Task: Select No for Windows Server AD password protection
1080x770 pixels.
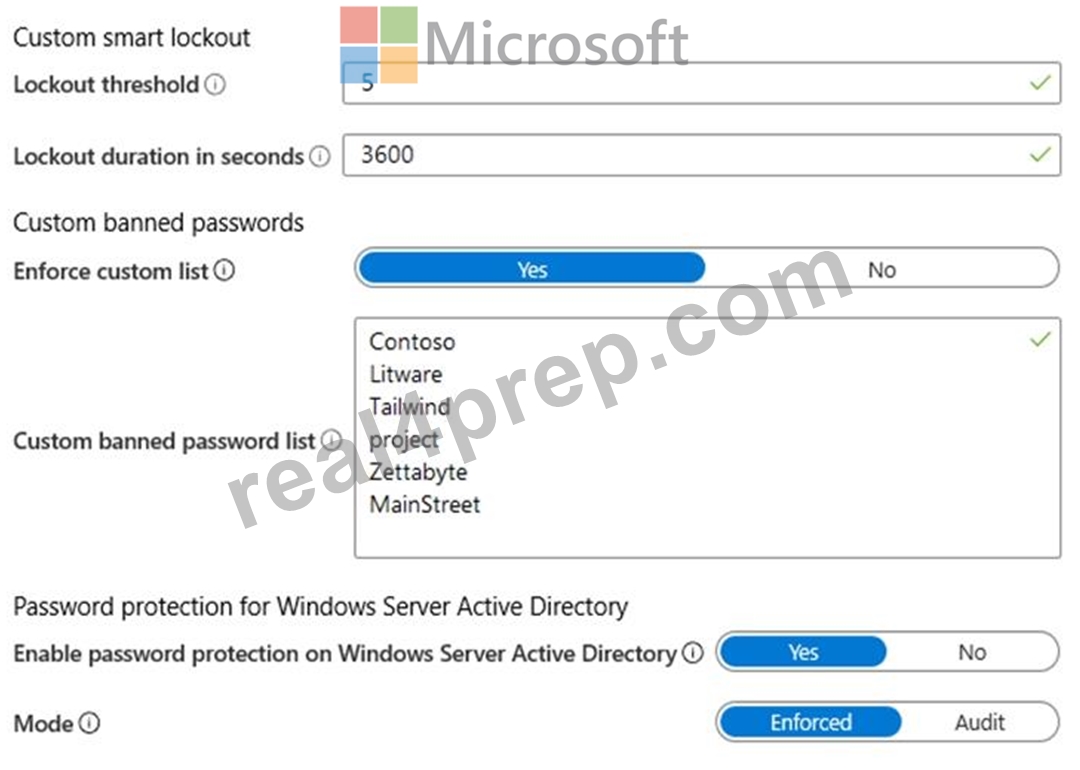Action: tap(972, 652)
